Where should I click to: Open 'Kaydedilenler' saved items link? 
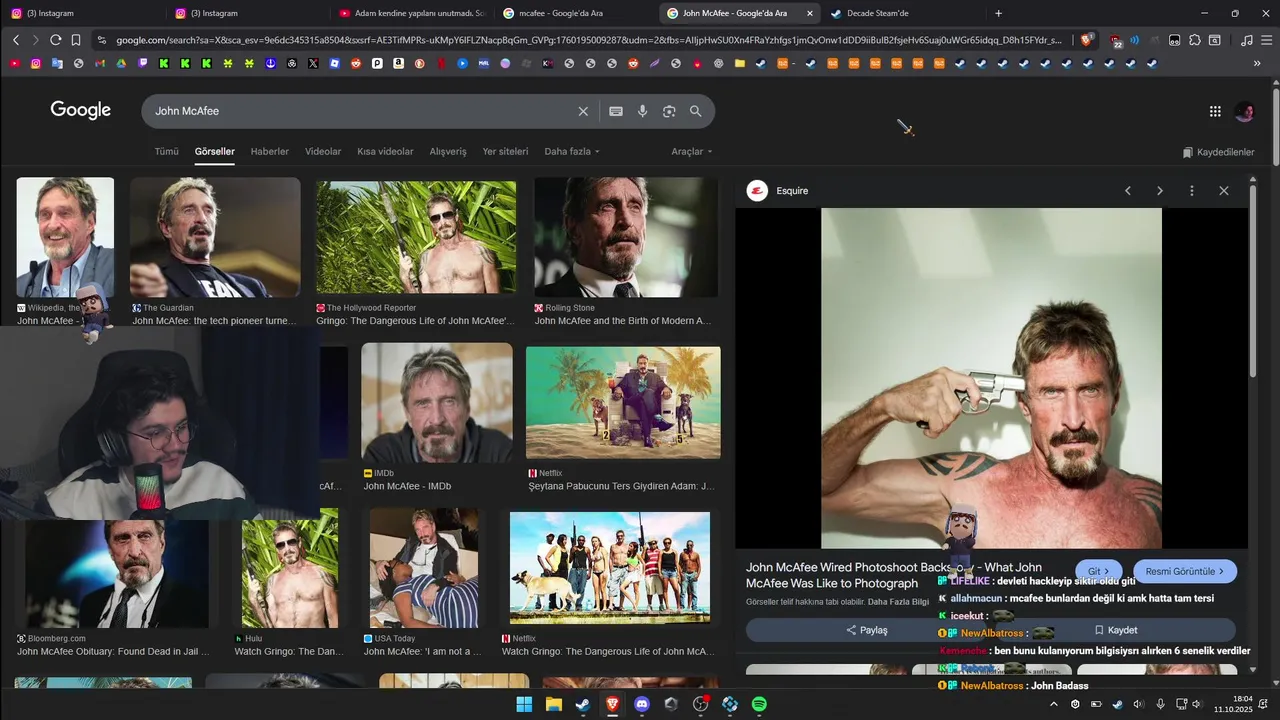click(x=1218, y=152)
